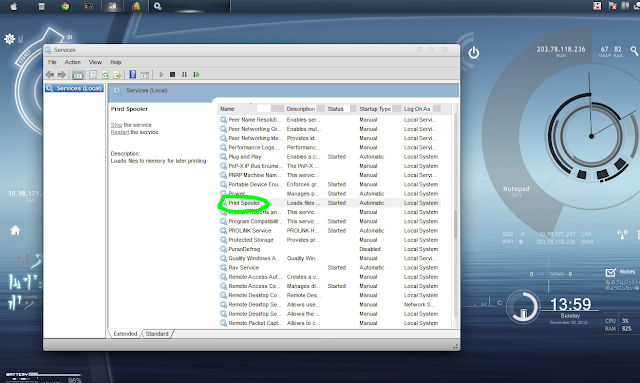Click the gear icon beside Rav Service
The image size is (640, 383).
click(x=223, y=267)
